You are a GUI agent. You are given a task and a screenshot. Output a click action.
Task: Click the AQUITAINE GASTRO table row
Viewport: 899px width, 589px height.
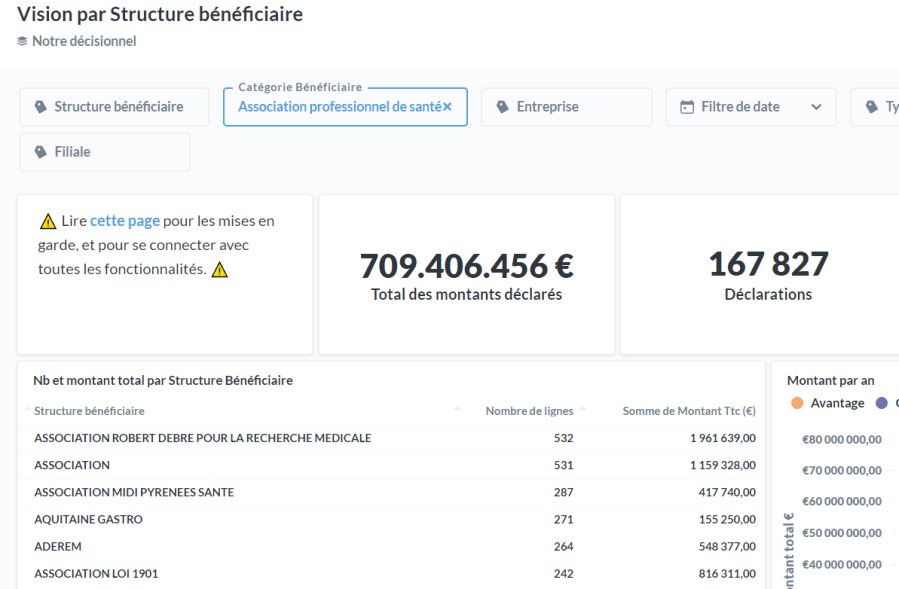point(88,519)
